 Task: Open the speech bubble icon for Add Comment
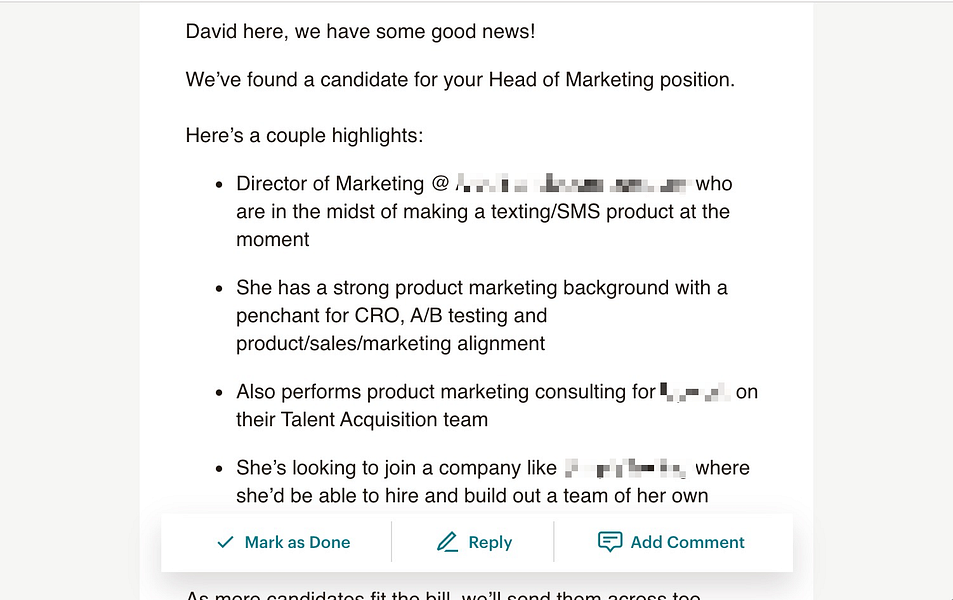pyautogui.click(x=611, y=542)
